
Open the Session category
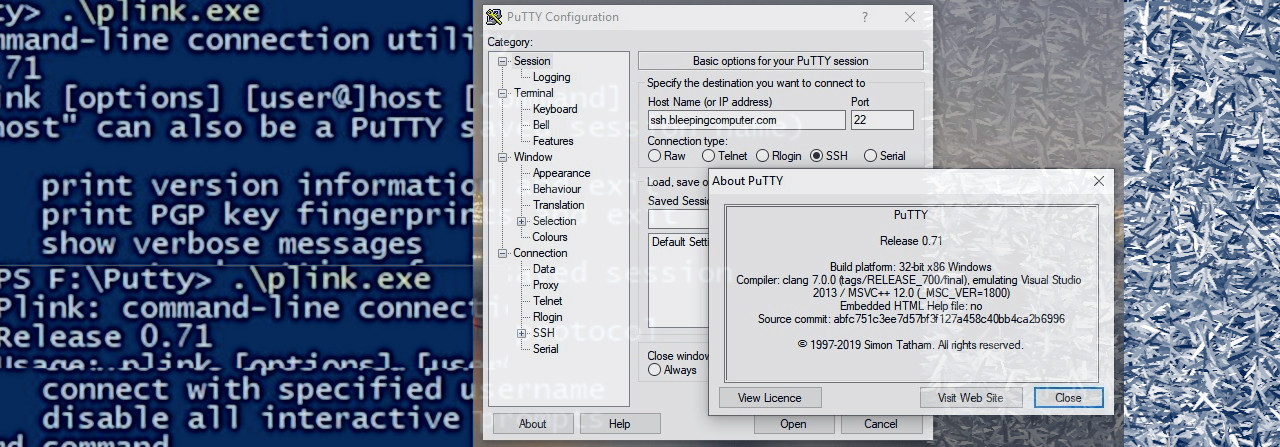tap(532, 61)
